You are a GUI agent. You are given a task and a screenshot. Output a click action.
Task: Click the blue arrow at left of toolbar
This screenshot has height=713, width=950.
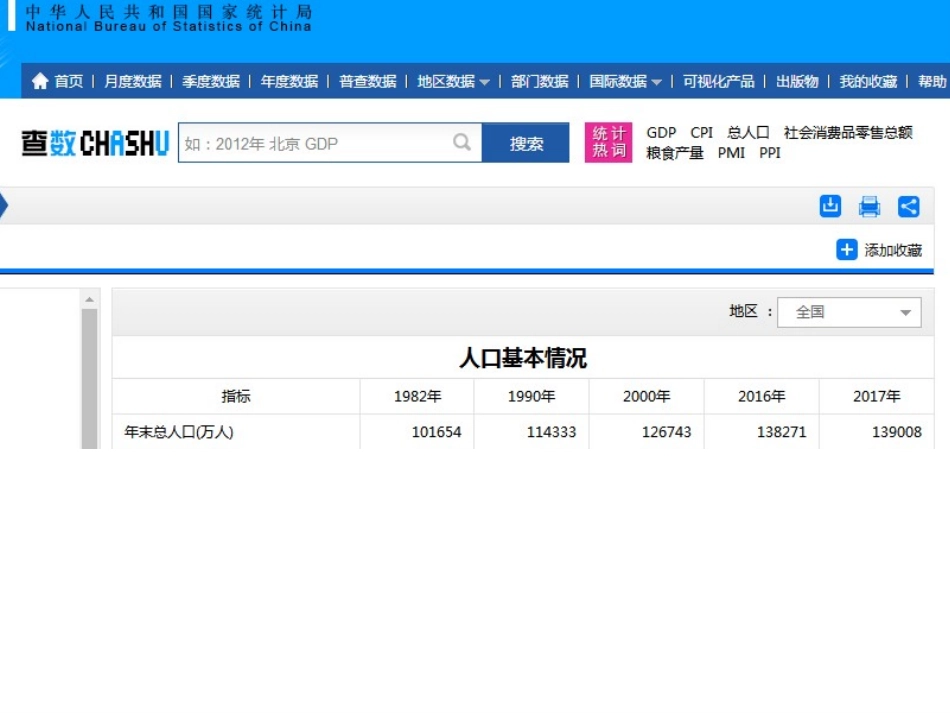(4, 206)
